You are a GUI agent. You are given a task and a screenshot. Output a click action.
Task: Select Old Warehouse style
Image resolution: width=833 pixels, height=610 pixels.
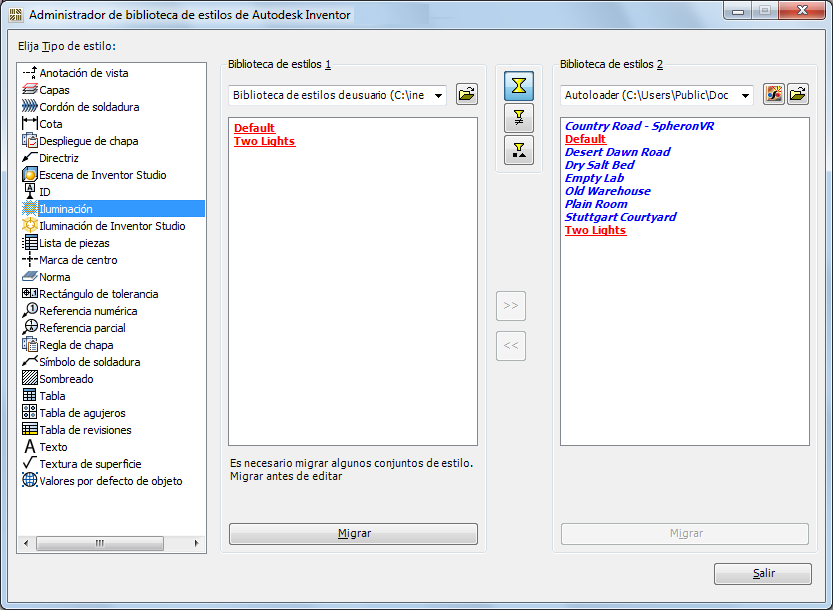[x=607, y=191]
